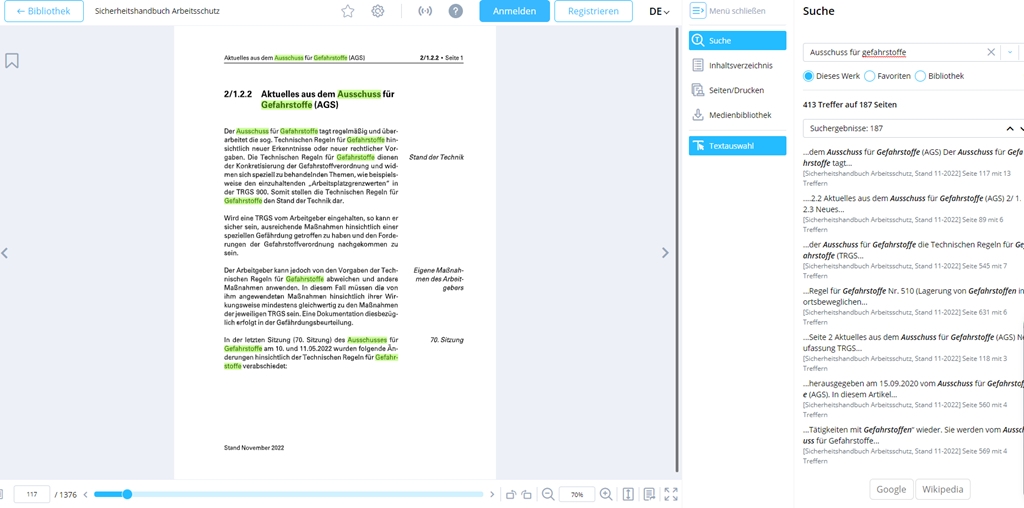Screen dimensions: 1024x508
Task: Zoom out with minus magnifier
Action: [548, 494]
